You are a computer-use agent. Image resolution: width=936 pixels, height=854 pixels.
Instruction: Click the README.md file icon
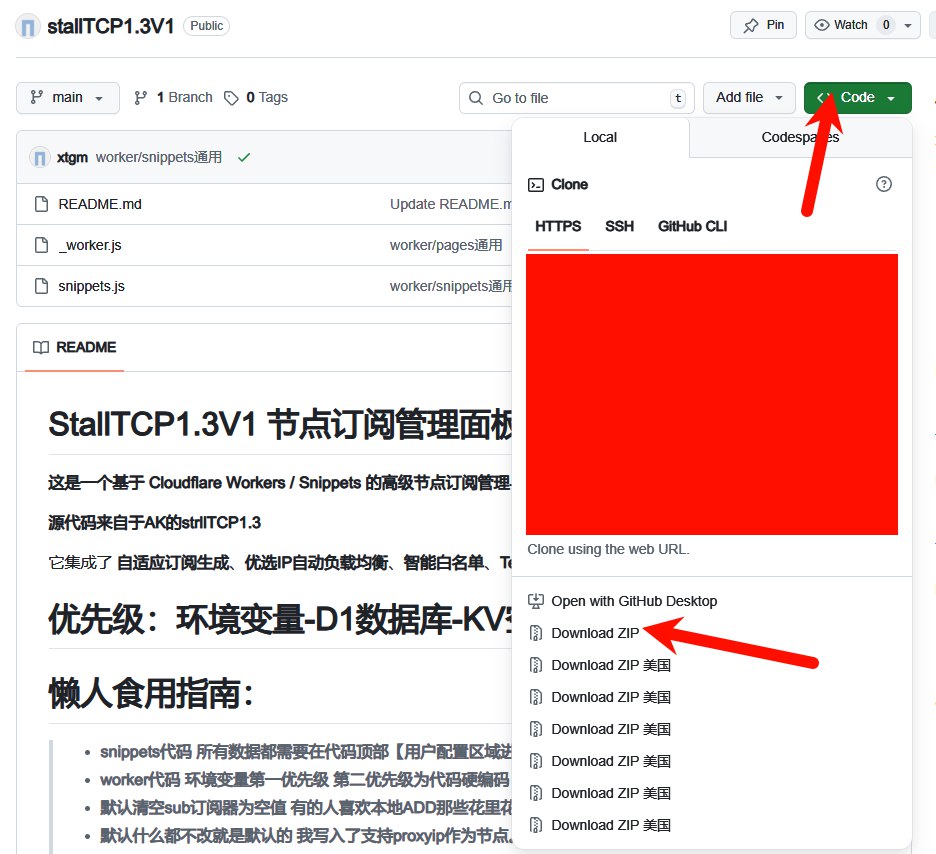41,204
